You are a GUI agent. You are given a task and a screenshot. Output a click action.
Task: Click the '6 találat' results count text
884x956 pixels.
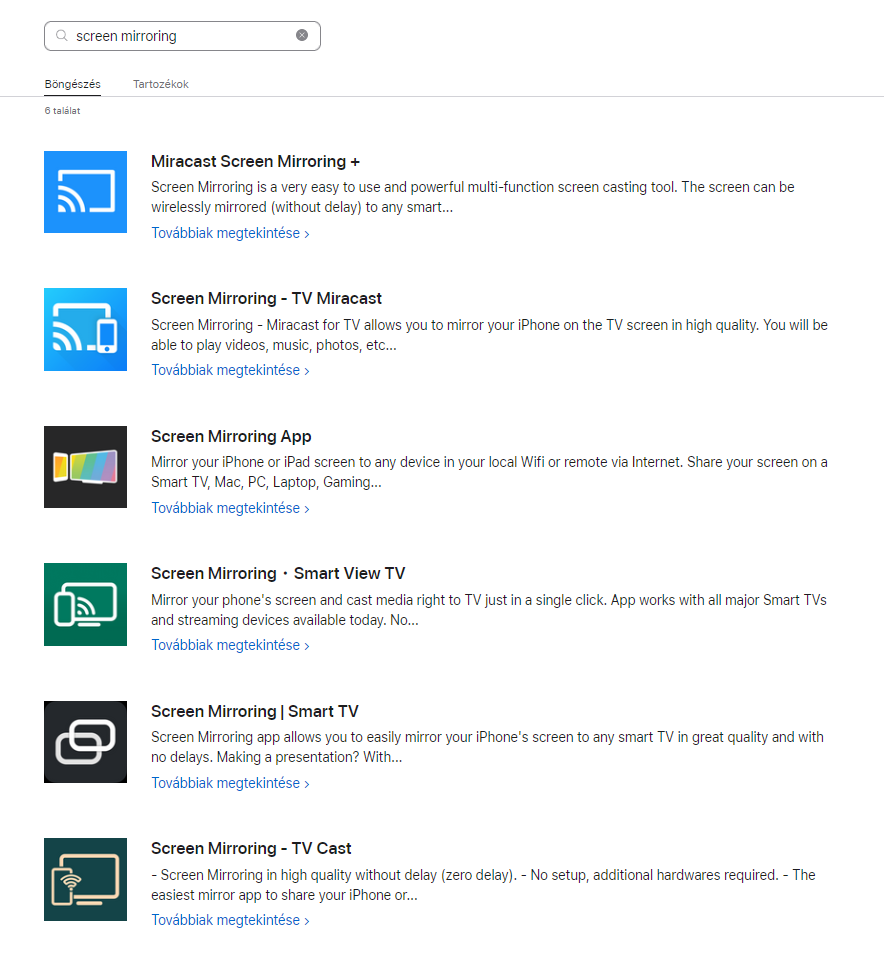click(x=62, y=111)
